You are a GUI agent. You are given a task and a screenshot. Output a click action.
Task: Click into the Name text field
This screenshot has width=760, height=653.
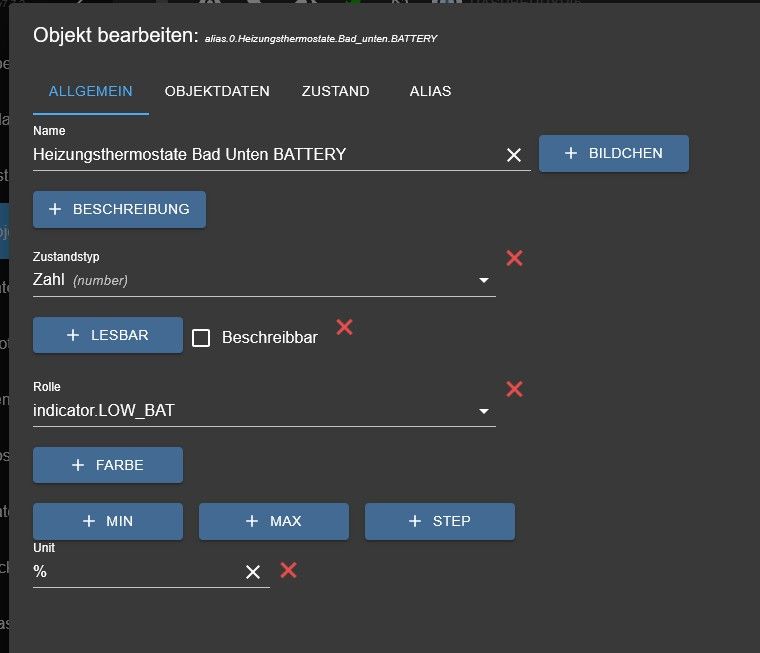tap(267, 155)
